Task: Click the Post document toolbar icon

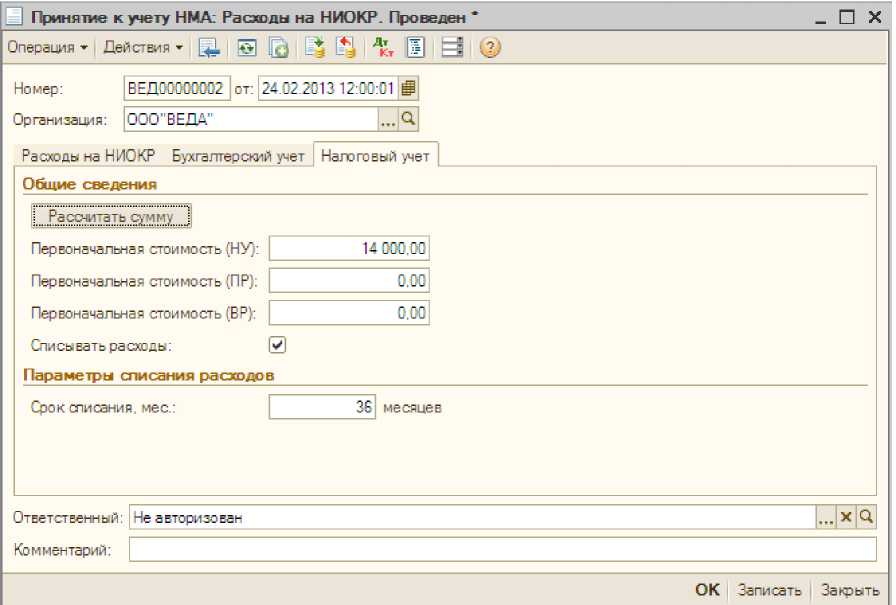Action: 315,48
